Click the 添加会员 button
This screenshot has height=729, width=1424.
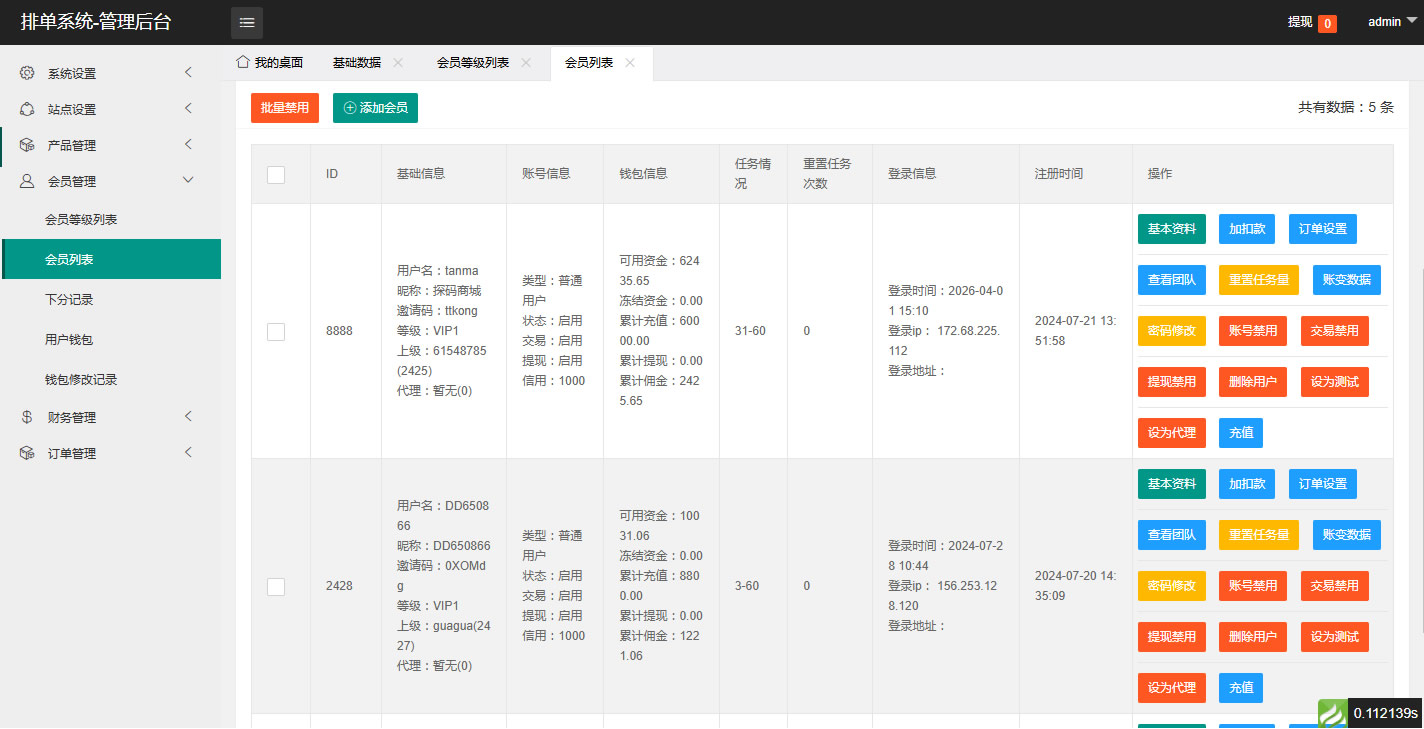(x=375, y=108)
